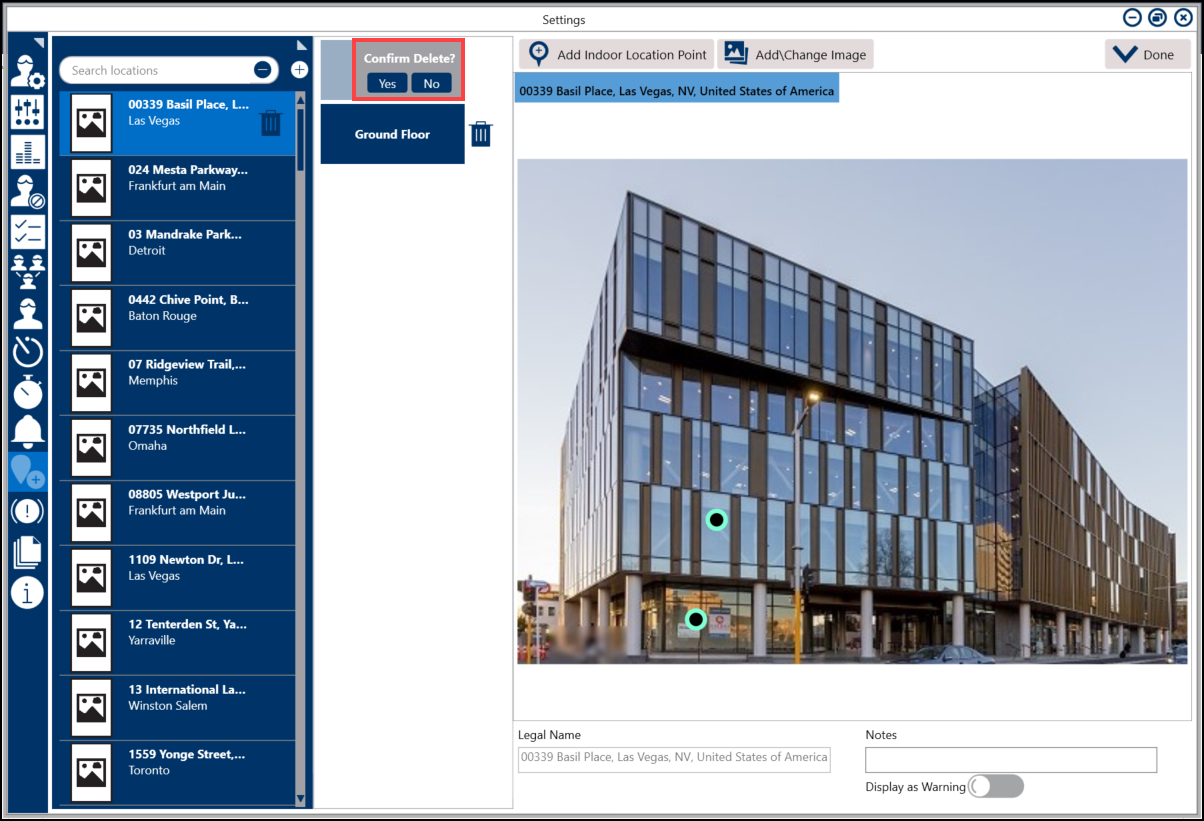This screenshot has height=821, width=1204.
Task: Click the upper indoor location point marker
Action: [x=716, y=520]
